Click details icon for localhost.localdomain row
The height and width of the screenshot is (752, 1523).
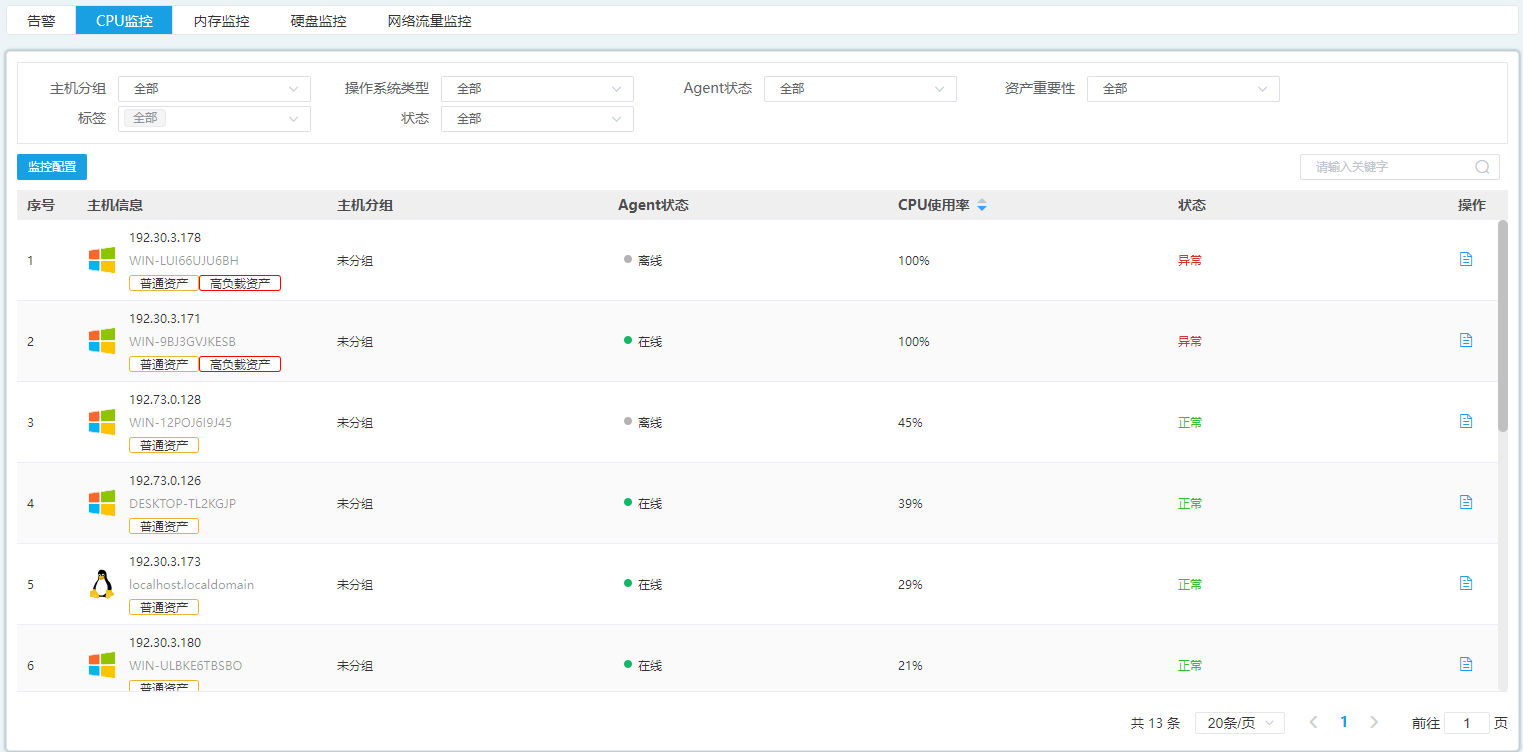pos(1466,583)
